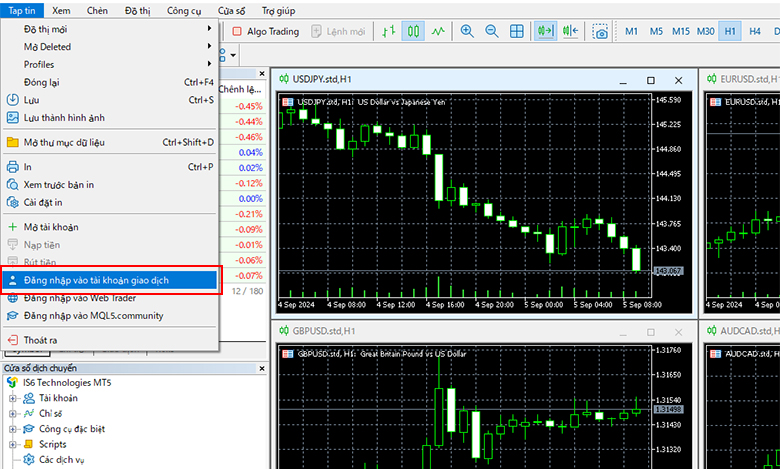Screen dimensions: 780x469
Task: Choose Đăng nhập vào Web Trader
Action: pos(110,298)
